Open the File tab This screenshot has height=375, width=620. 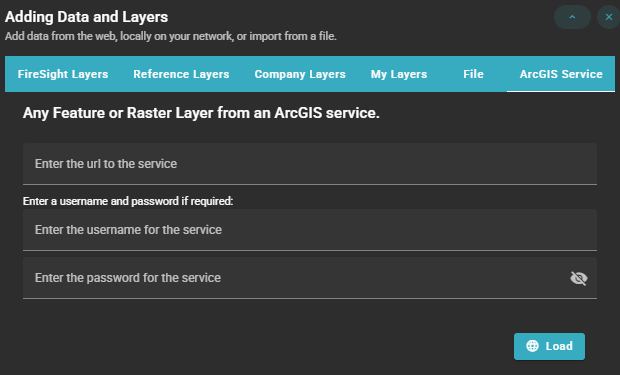473,74
